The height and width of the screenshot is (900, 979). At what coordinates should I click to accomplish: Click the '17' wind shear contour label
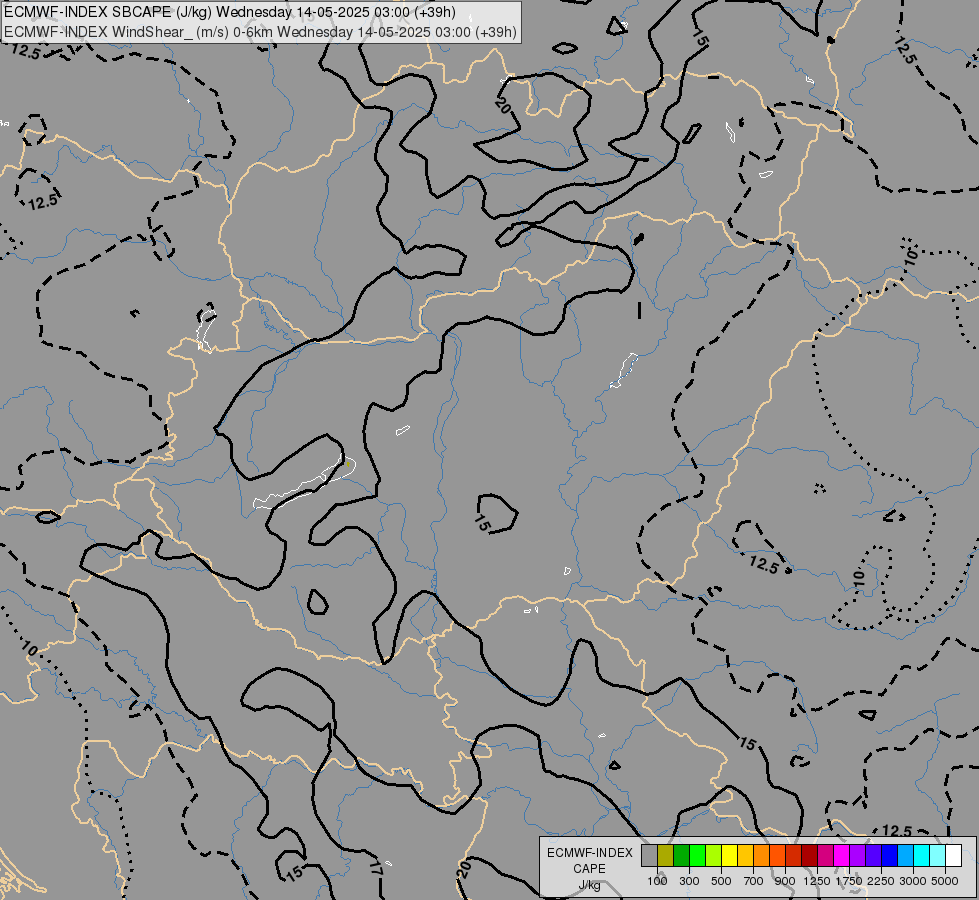pyautogui.click(x=375, y=867)
